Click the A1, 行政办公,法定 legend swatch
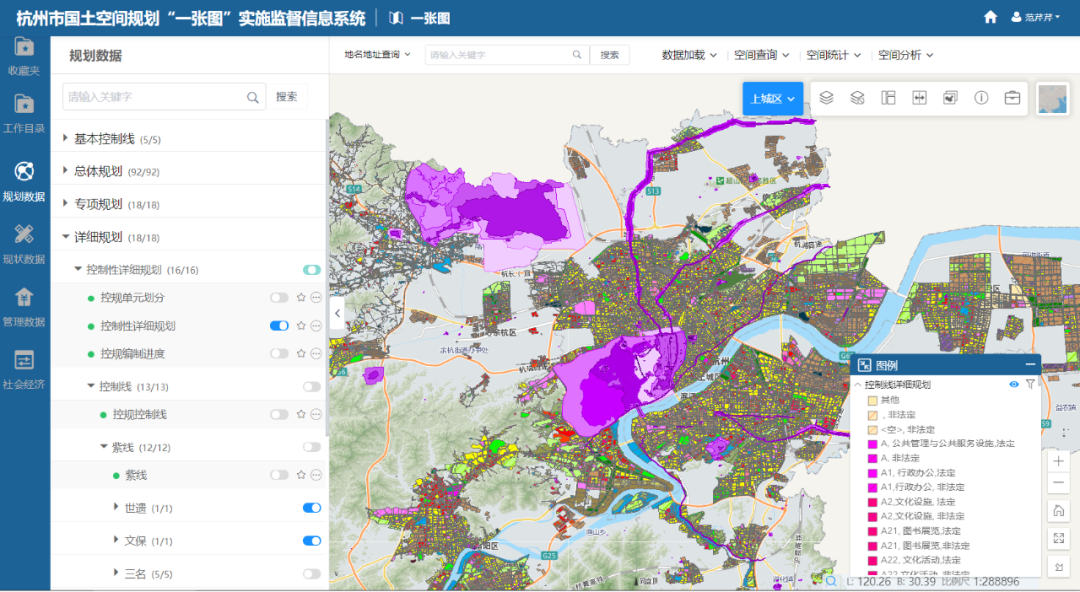 pyautogui.click(x=873, y=473)
